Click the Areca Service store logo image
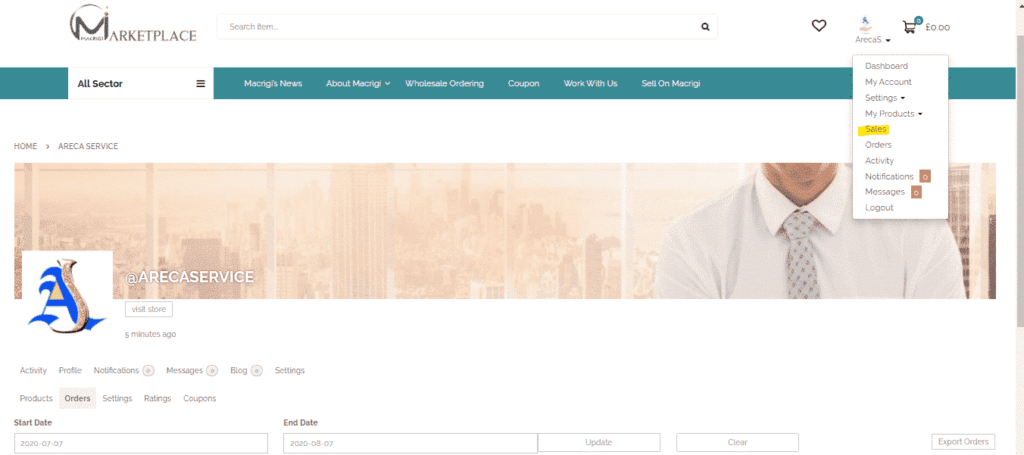1024x455 pixels. point(67,294)
